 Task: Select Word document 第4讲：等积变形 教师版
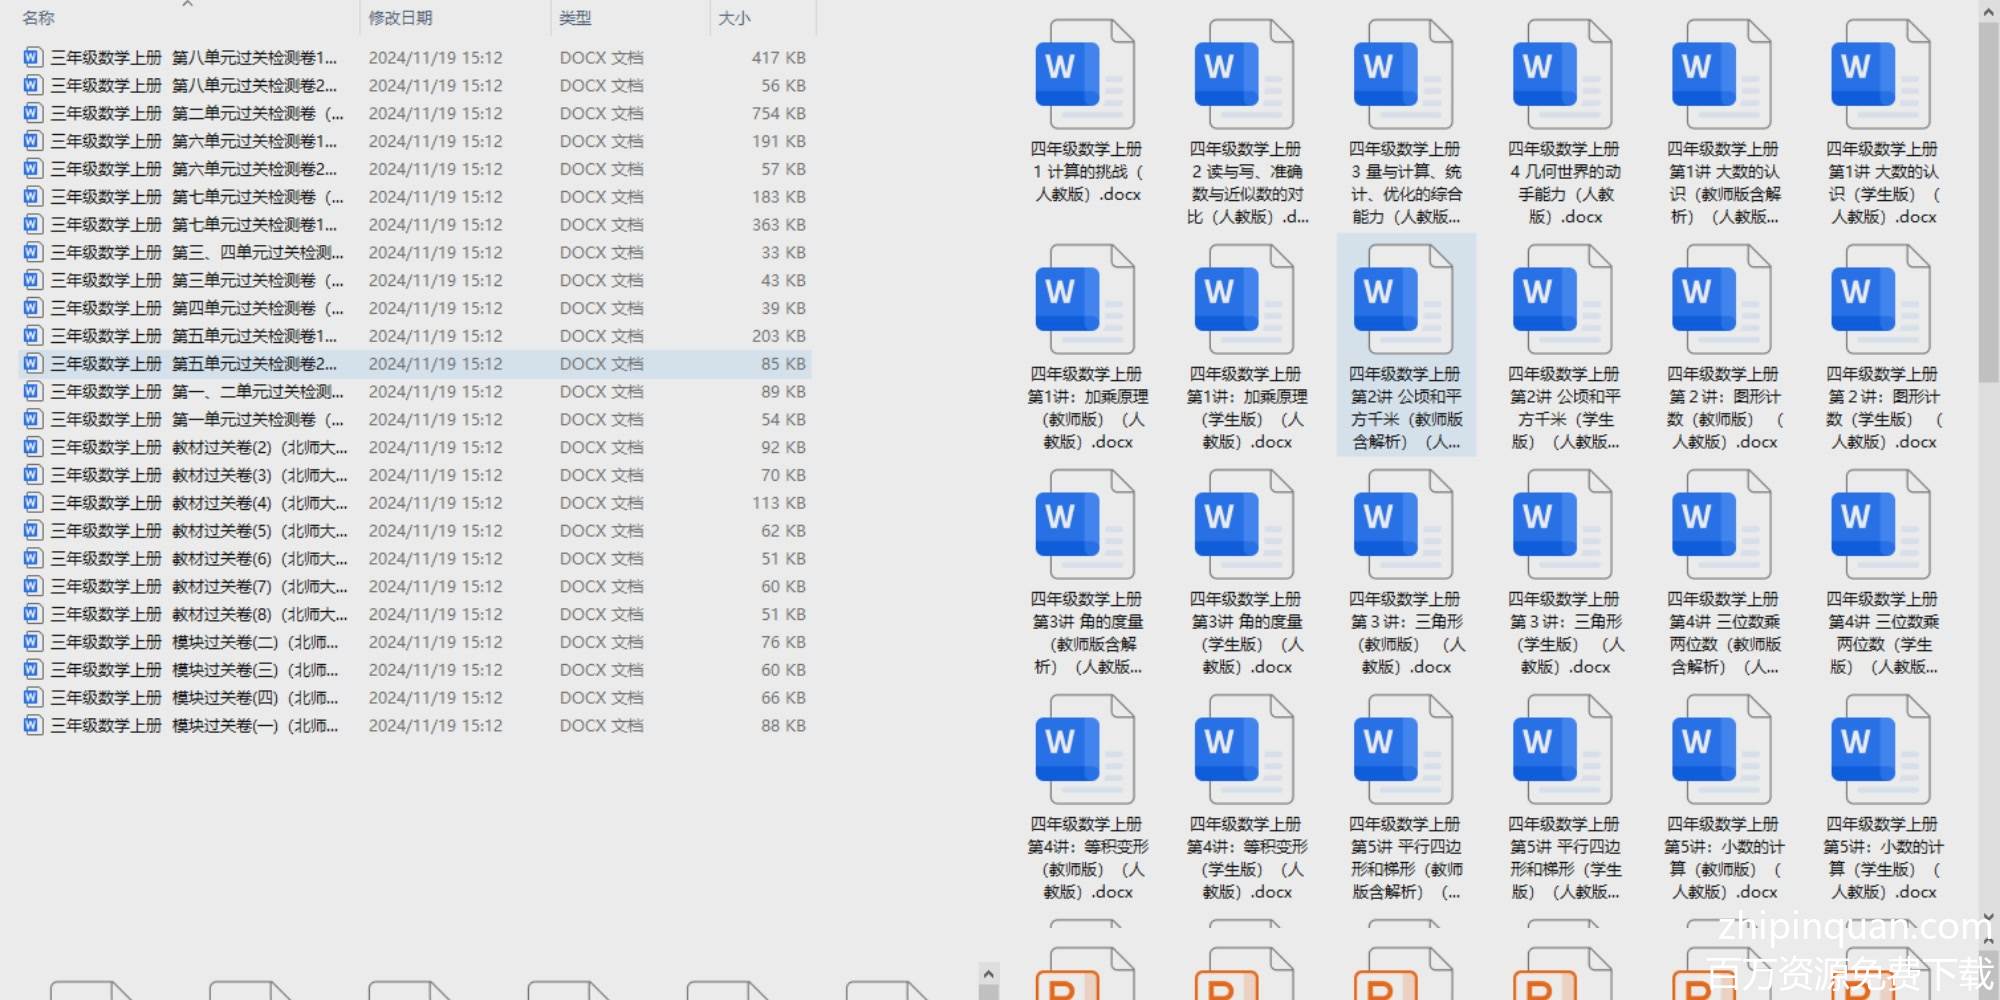[x=1085, y=750]
